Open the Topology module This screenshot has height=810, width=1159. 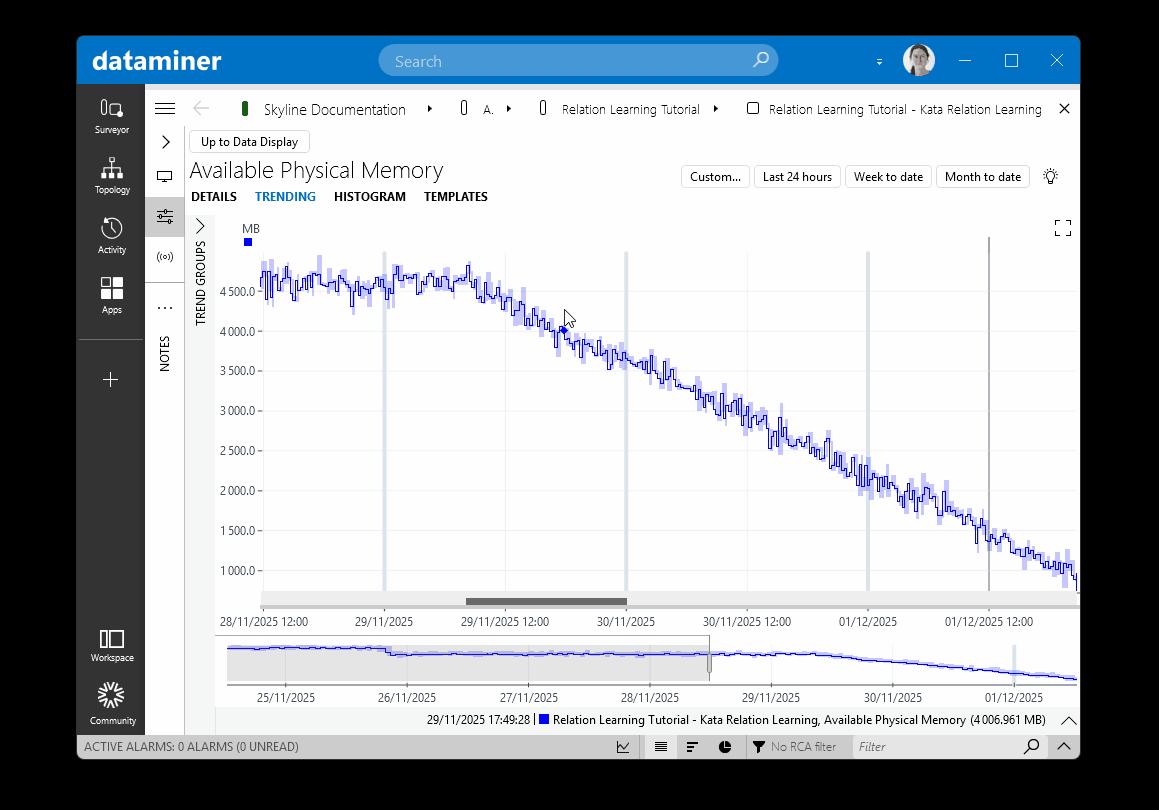coord(112,175)
